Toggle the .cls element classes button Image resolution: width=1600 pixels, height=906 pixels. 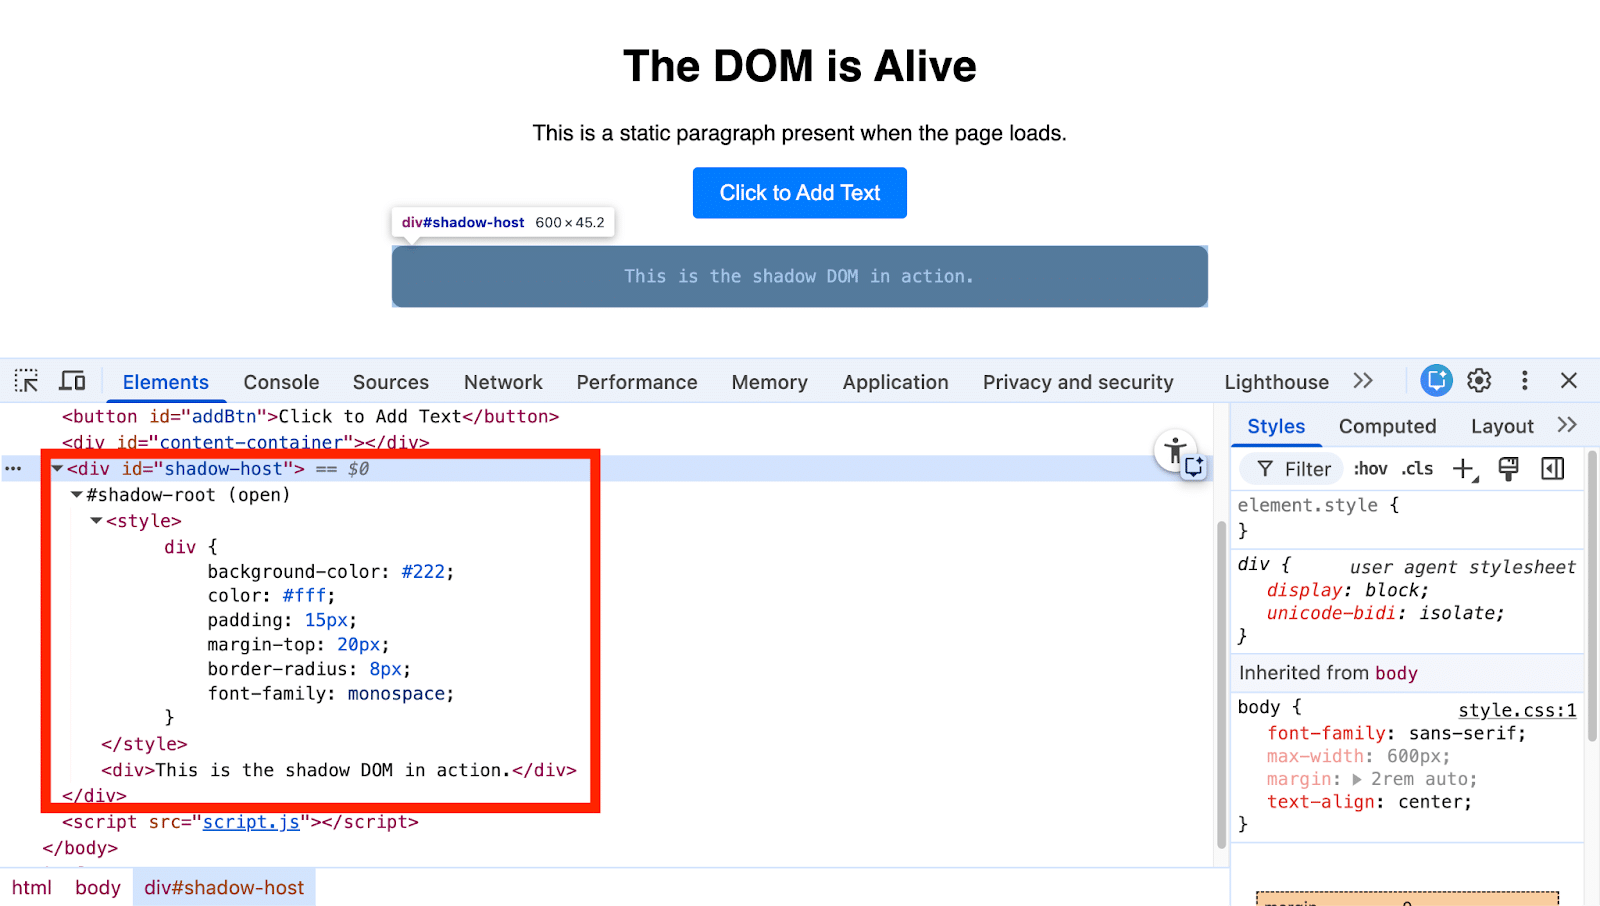click(1417, 468)
